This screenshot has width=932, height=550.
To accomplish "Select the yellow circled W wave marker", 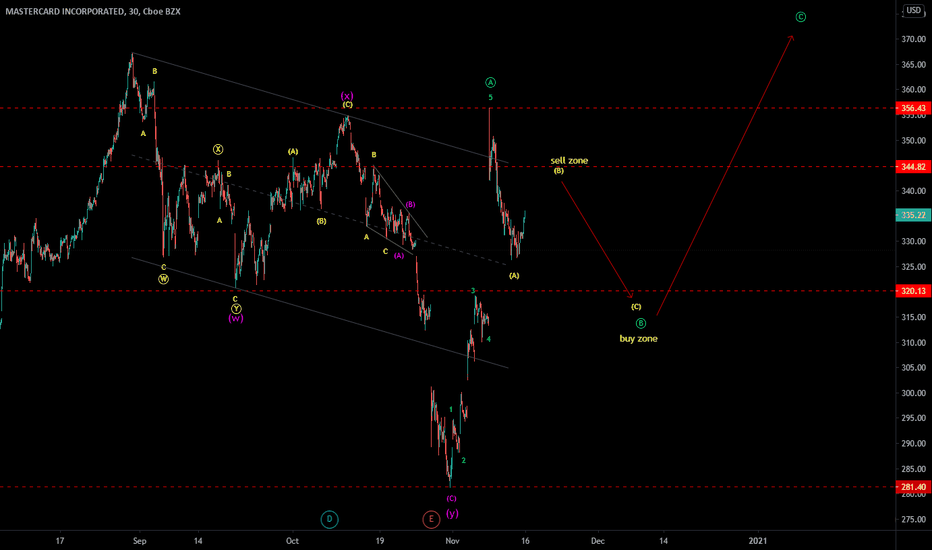I will (x=163, y=279).
